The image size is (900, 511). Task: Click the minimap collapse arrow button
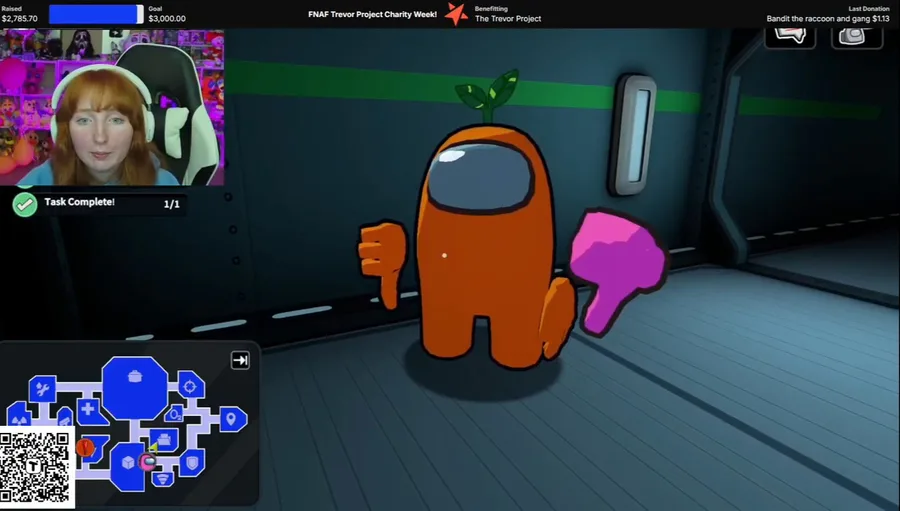click(x=240, y=361)
